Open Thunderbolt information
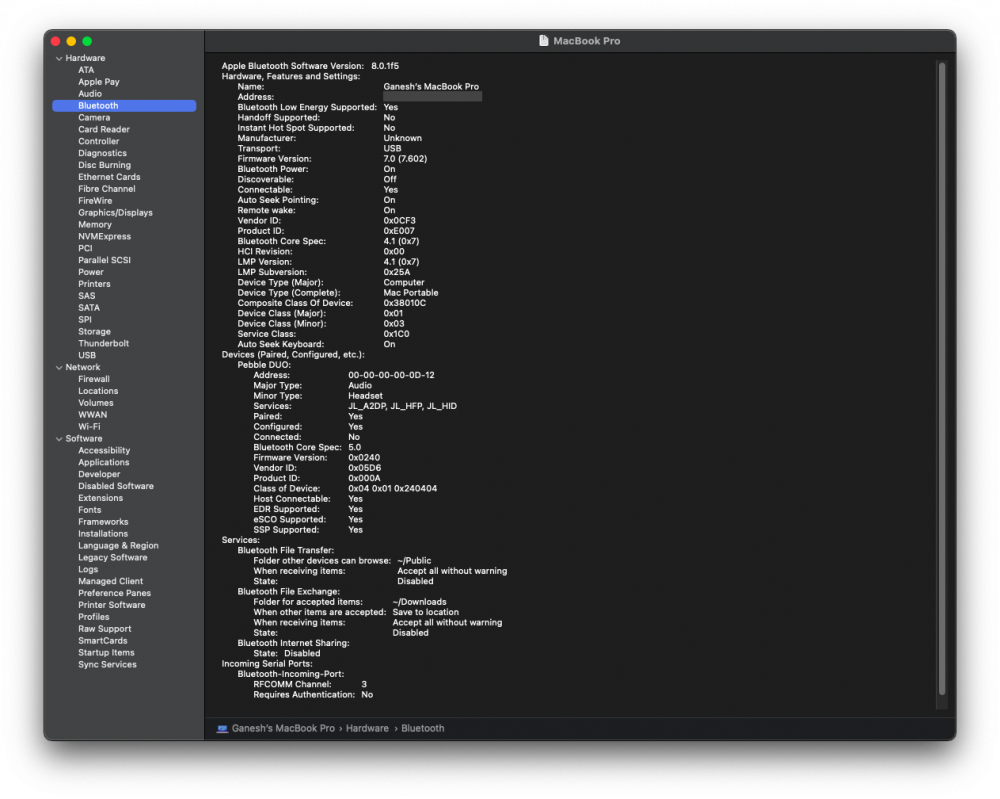Screen dimensions: 1000x799 [103, 344]
